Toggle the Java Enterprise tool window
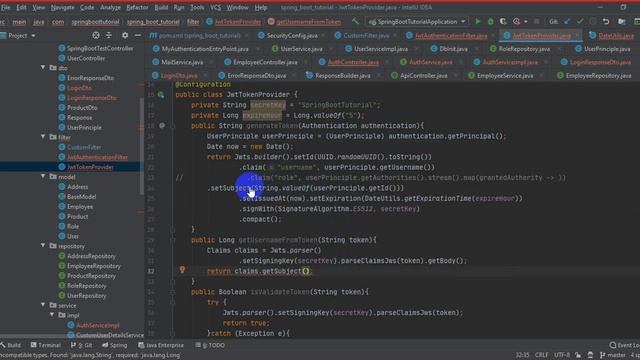Screen dimensions: 640x360 161,345
